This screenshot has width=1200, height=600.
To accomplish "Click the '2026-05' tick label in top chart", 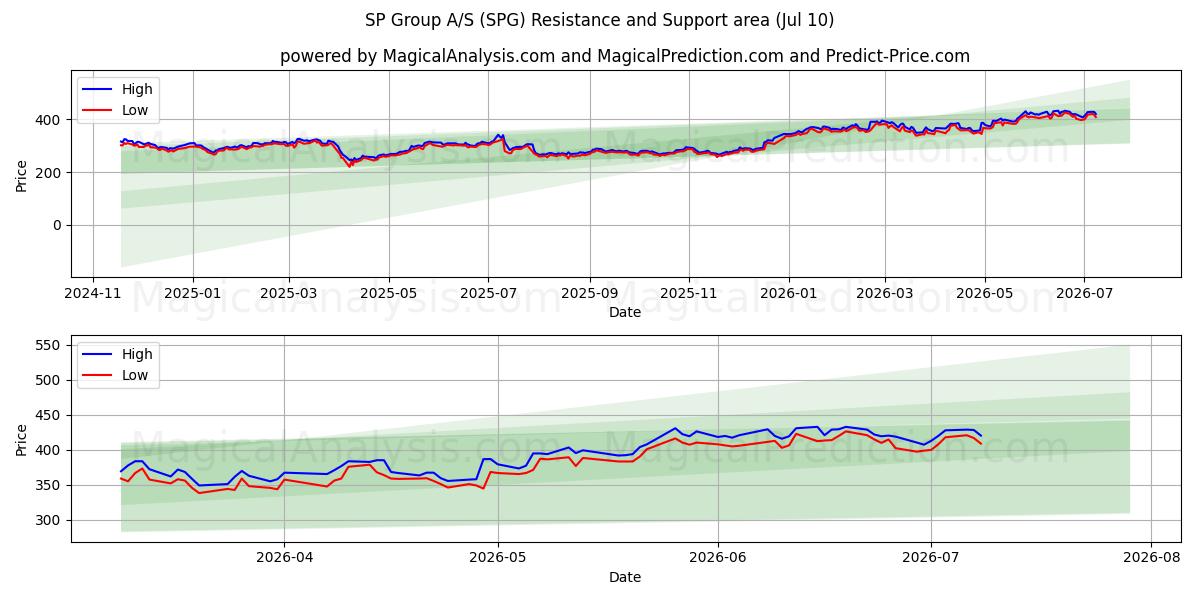I will (984, 294).
